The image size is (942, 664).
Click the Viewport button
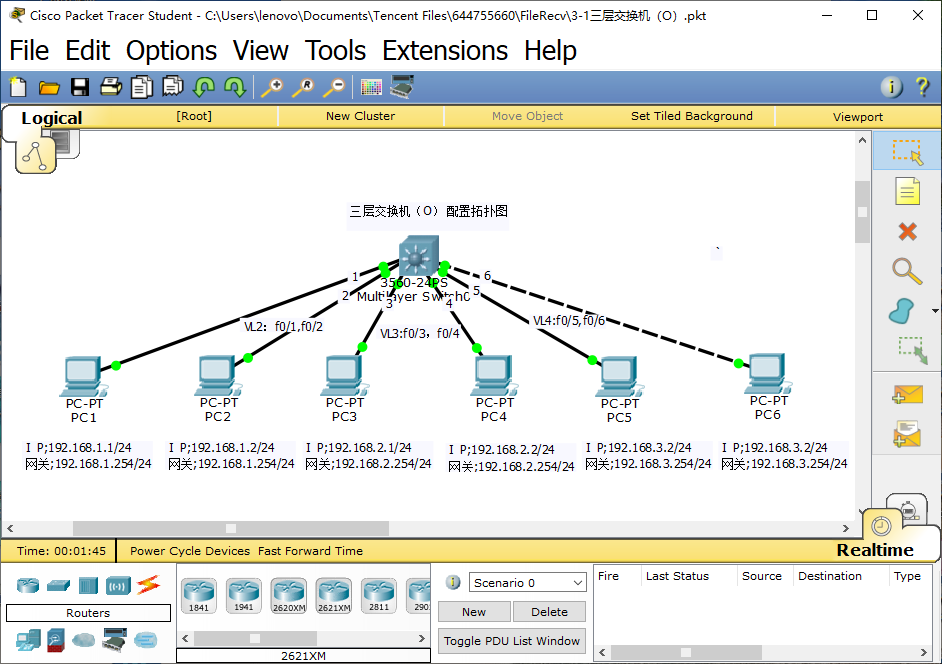pyautogui.click(x=858, y=117)
